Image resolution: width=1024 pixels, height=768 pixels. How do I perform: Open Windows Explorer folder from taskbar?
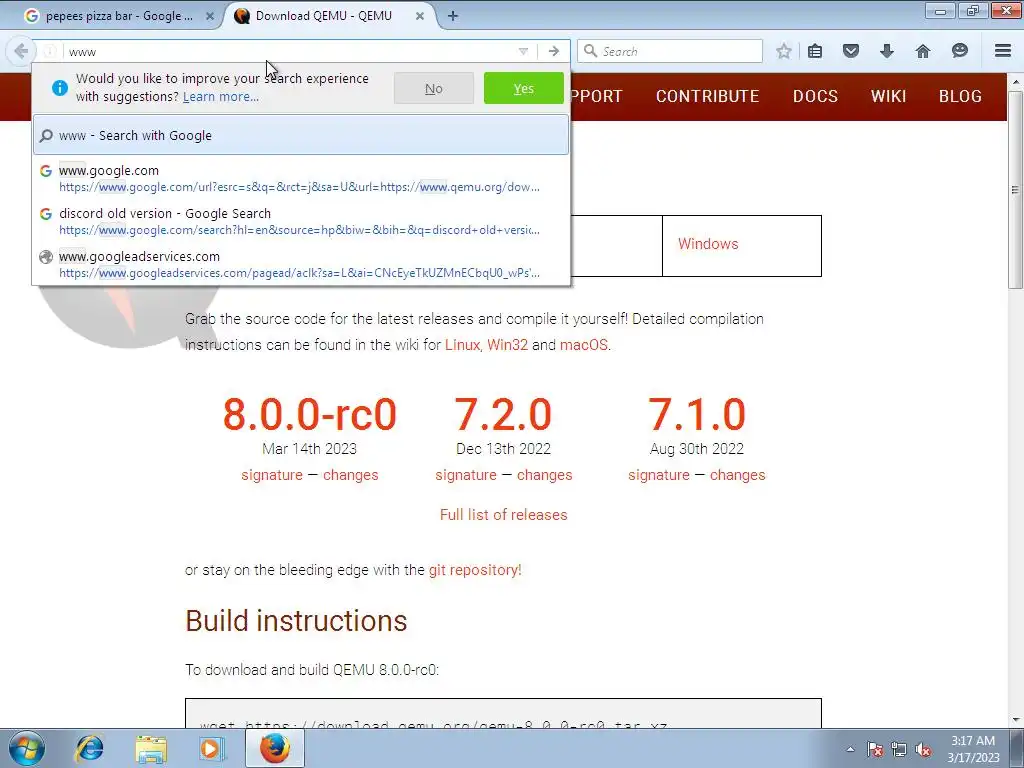pos(151,748)
